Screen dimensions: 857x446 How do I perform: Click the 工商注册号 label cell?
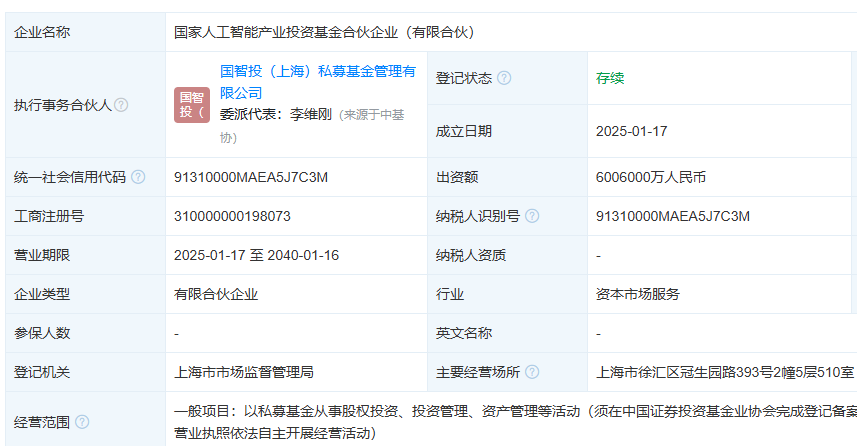click(86, 216)
